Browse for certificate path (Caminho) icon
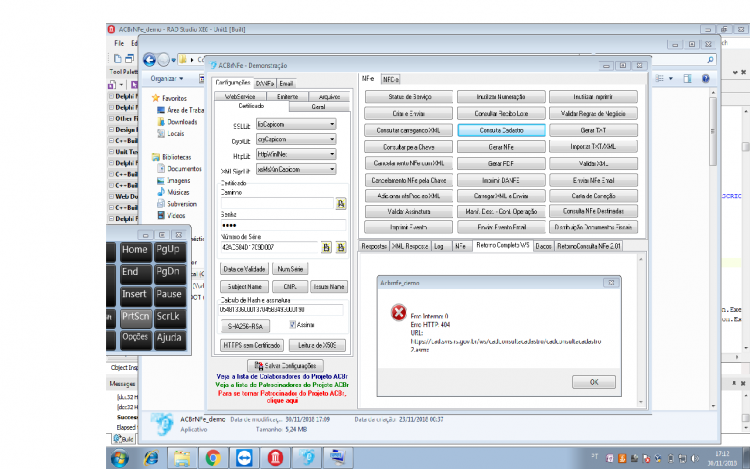The image size is (750, 469). [x=341, y=204]
